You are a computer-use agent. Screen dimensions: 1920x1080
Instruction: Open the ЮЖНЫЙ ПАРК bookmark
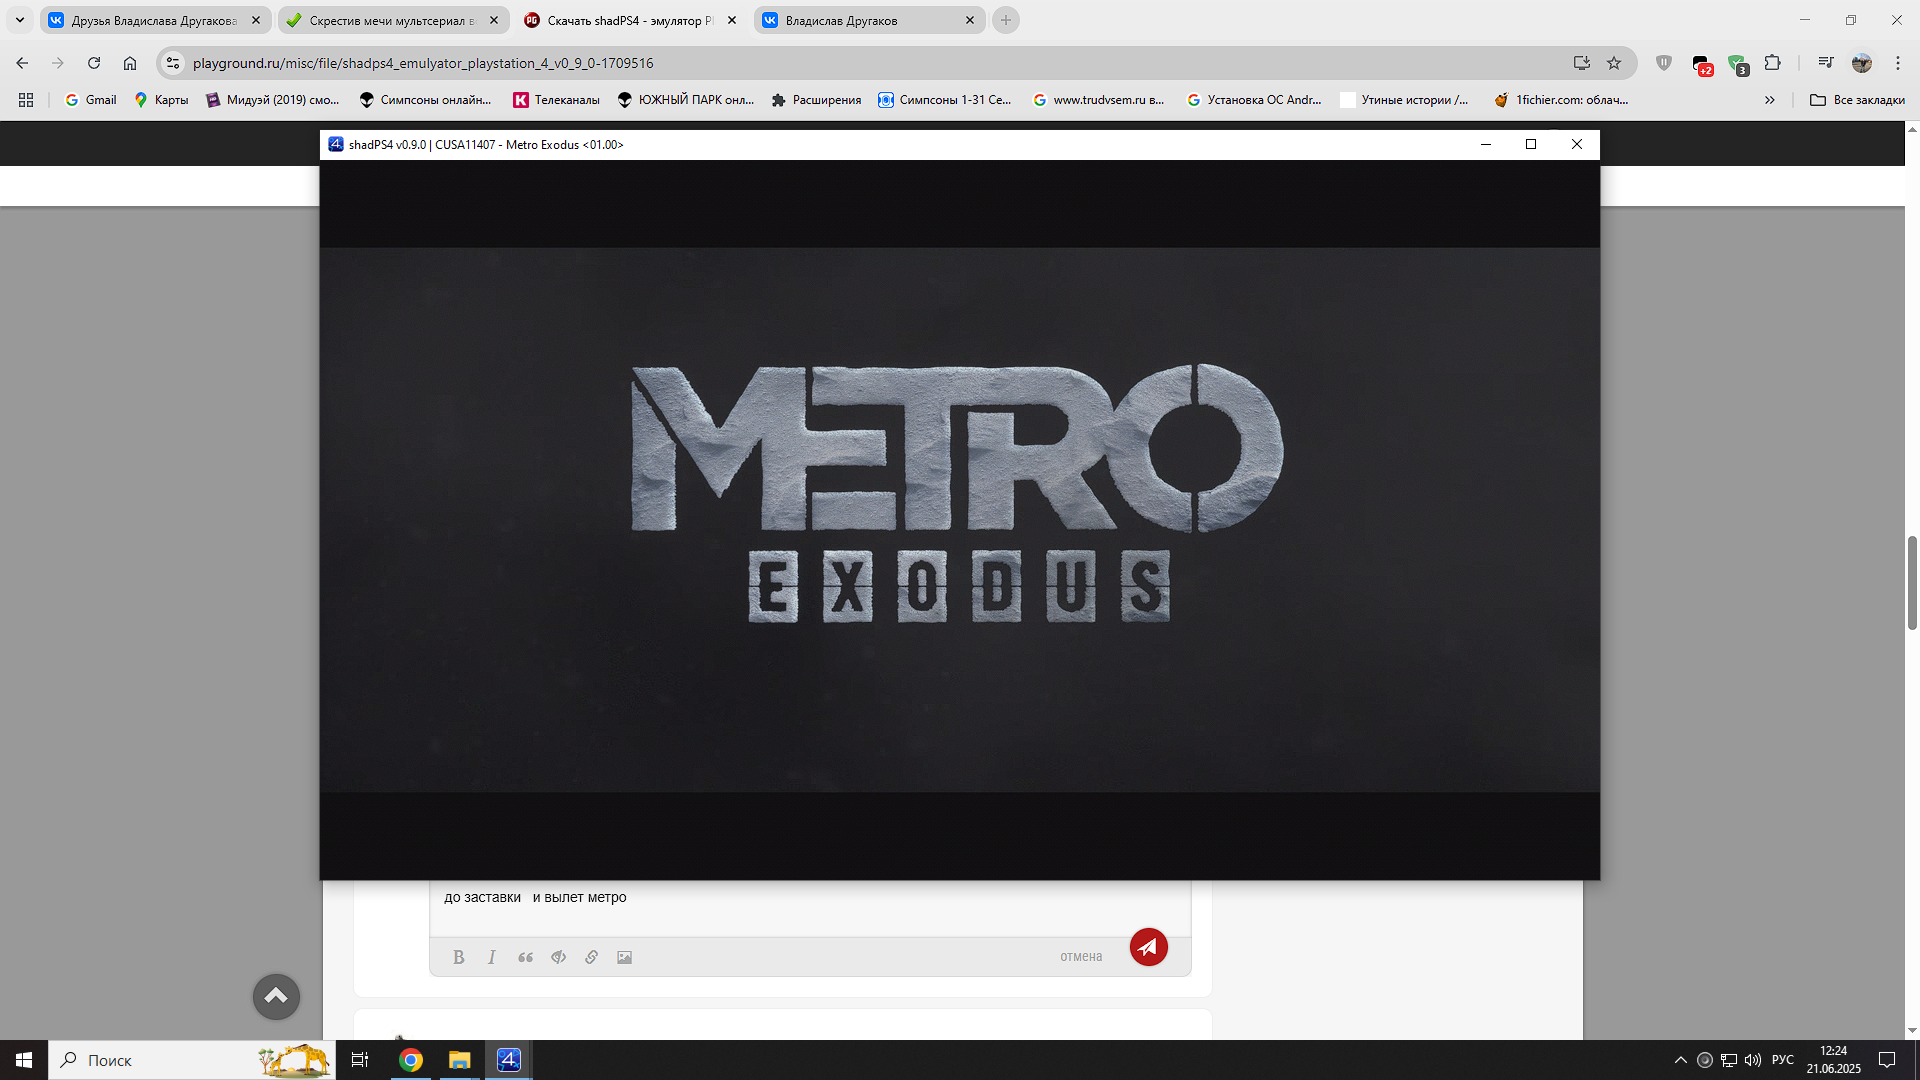pyautogui.click(x=686, y=100)
